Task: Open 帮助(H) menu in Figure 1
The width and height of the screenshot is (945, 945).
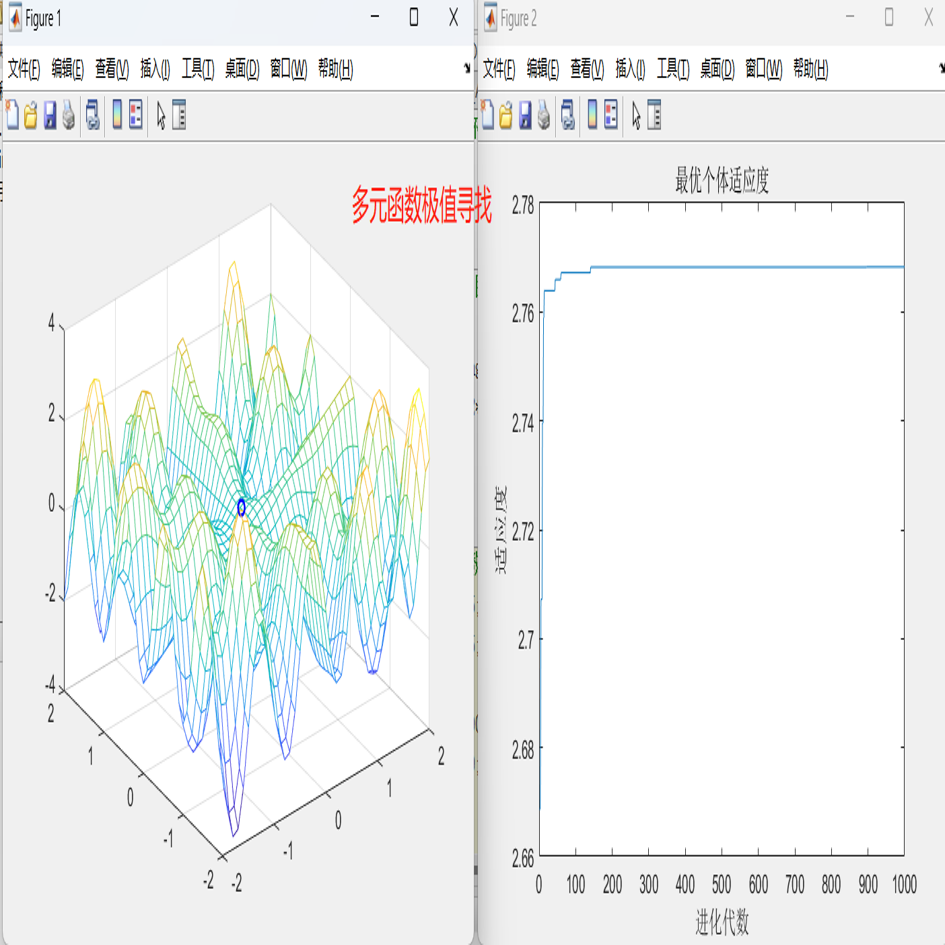Action: coord(336,69)
